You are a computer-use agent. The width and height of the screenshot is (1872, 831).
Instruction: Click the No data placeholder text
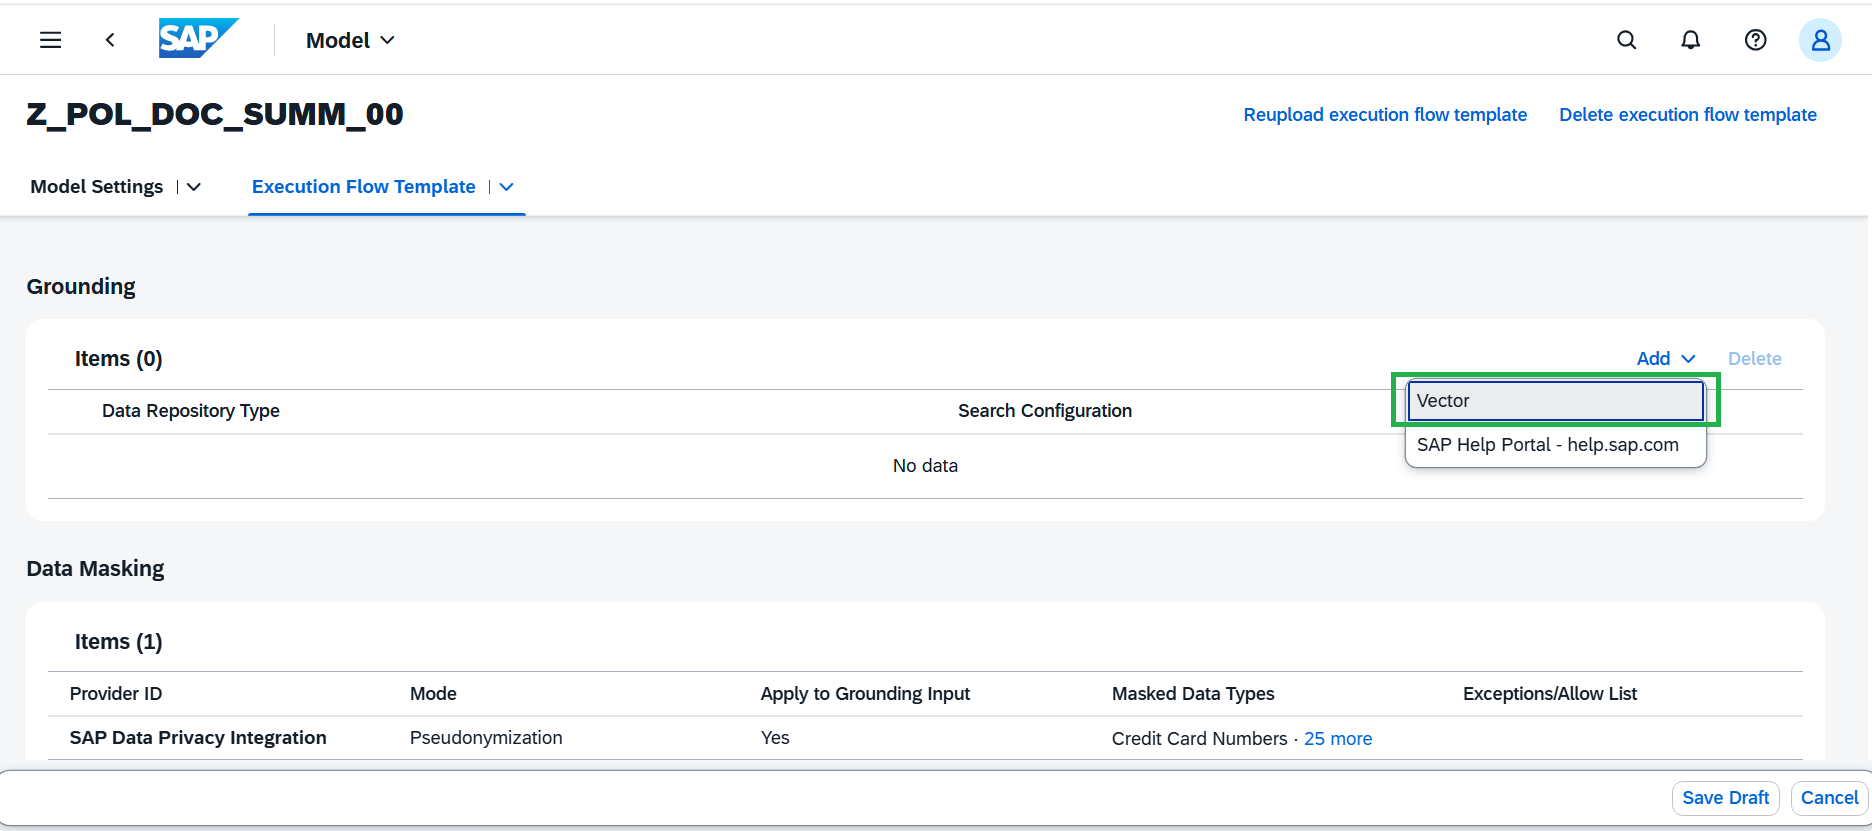click(x=925, y=466)
